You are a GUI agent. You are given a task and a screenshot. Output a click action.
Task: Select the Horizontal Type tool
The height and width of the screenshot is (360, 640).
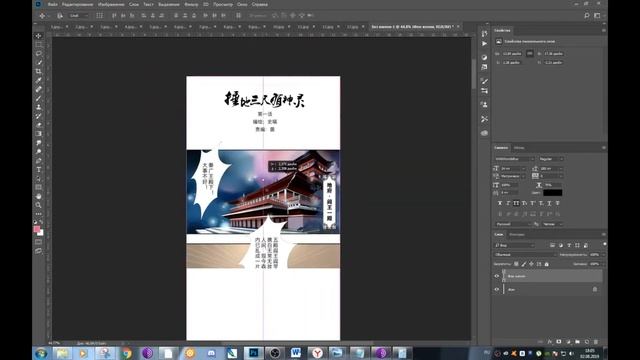39,169
